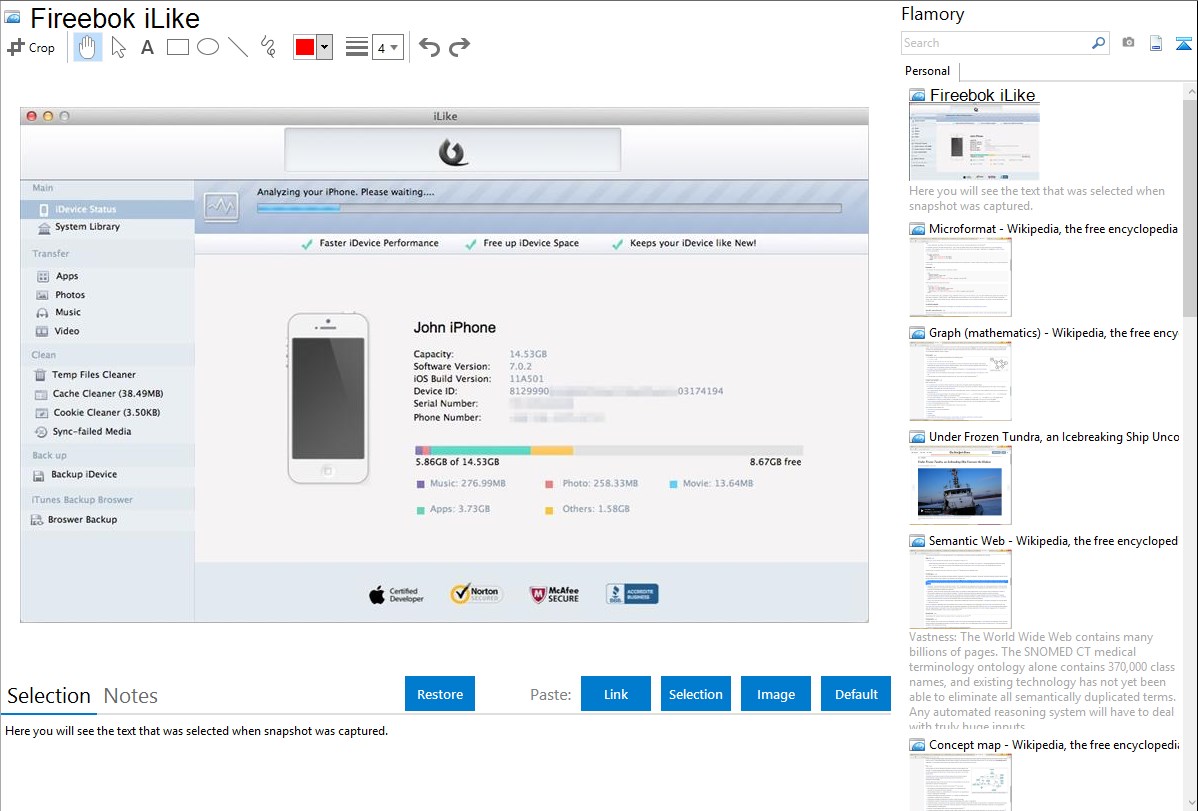Viewport: 1198px width, 811px height.
Task: Click the red annotation color swatch
Action: tap(305, 47)
